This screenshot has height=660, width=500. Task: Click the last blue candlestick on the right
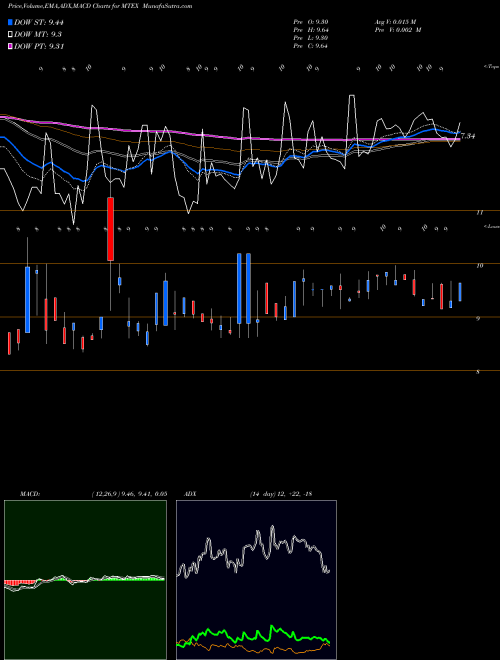click(x=460, y=292)
